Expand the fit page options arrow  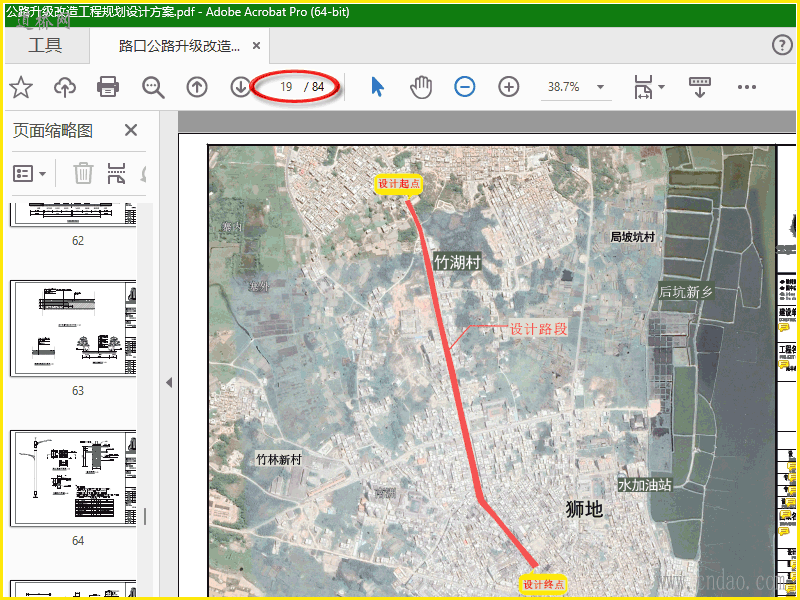662,87
